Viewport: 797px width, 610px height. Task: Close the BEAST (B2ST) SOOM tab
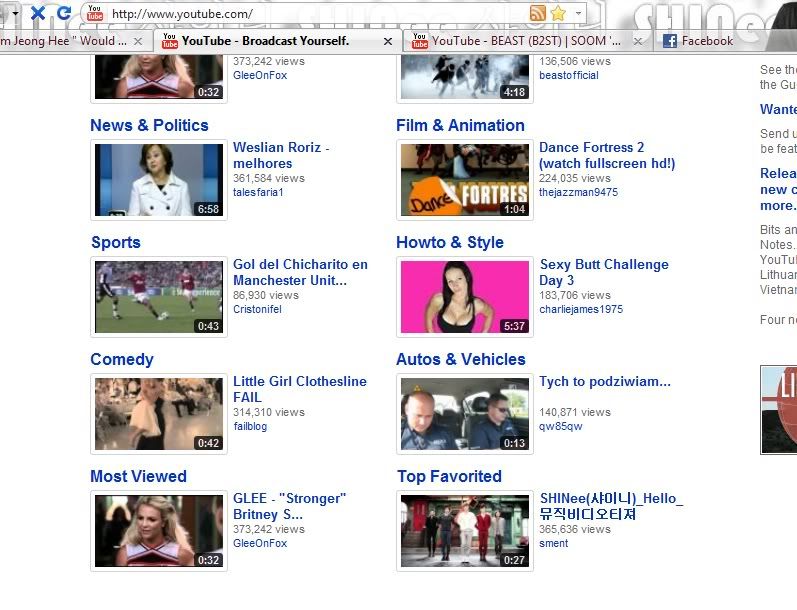[x=638, y=42]
